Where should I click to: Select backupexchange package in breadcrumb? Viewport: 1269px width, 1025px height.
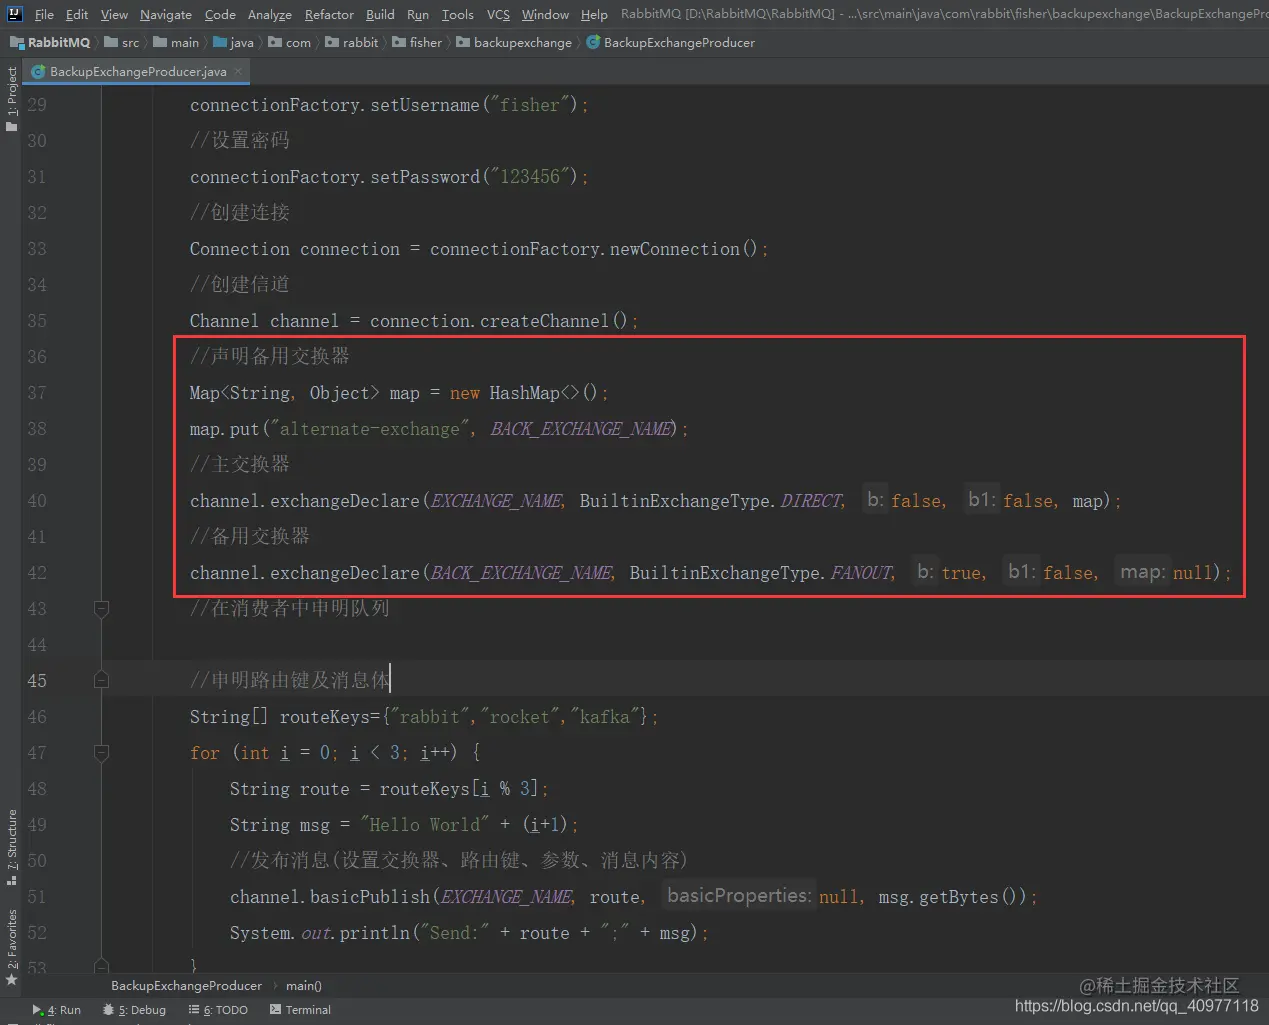515,43
